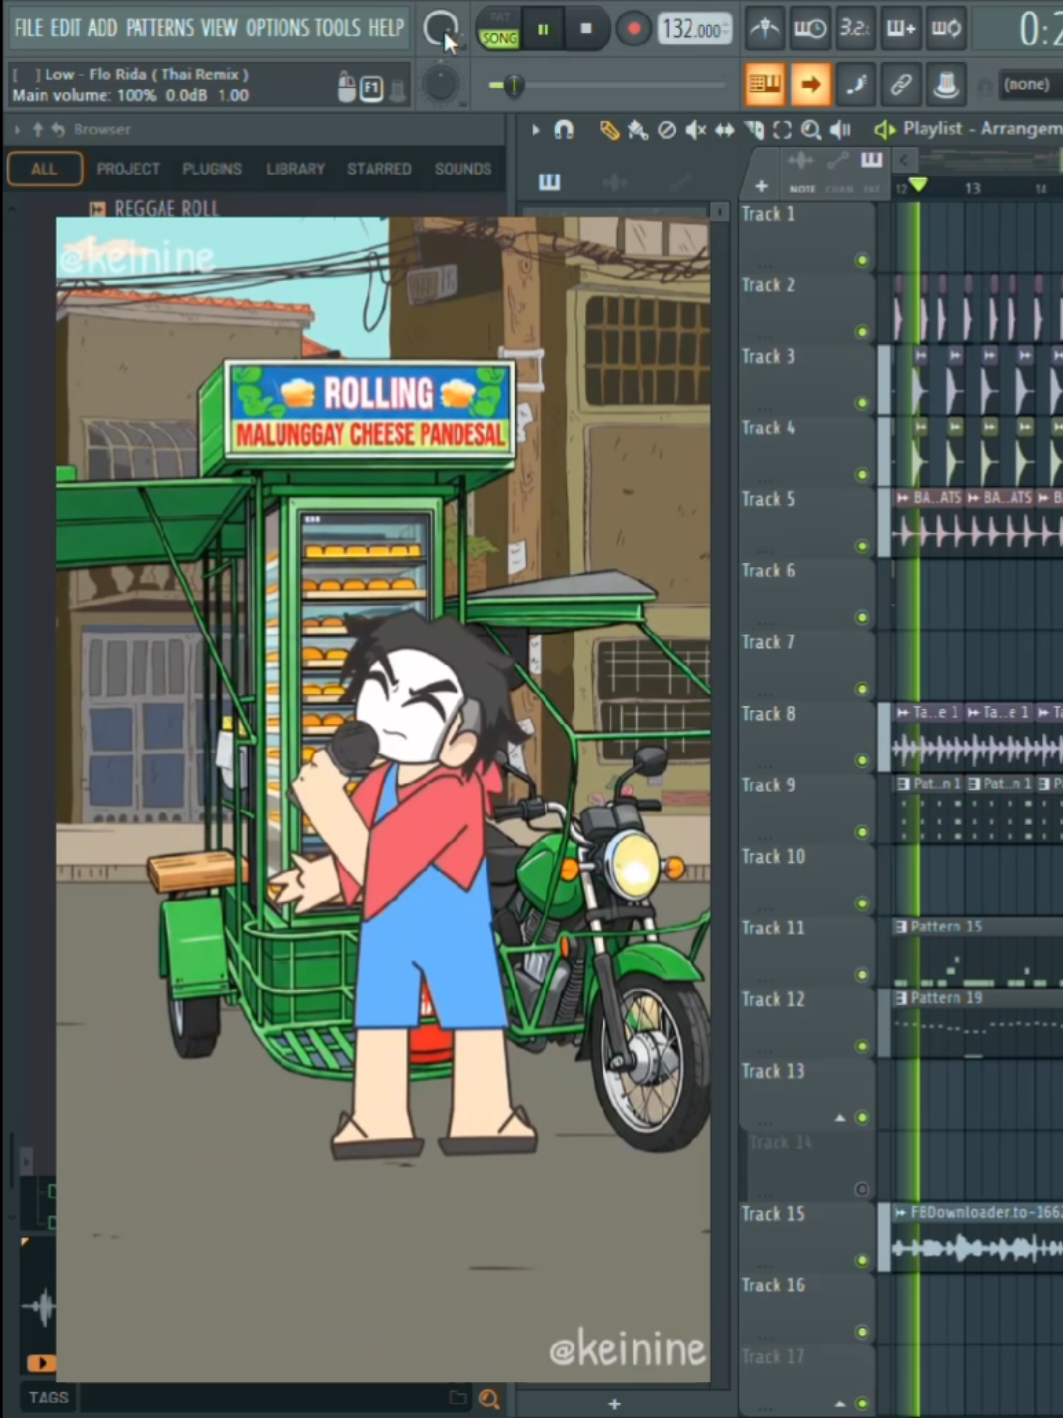Open the Playlist options menu arrow

[536, 130]
